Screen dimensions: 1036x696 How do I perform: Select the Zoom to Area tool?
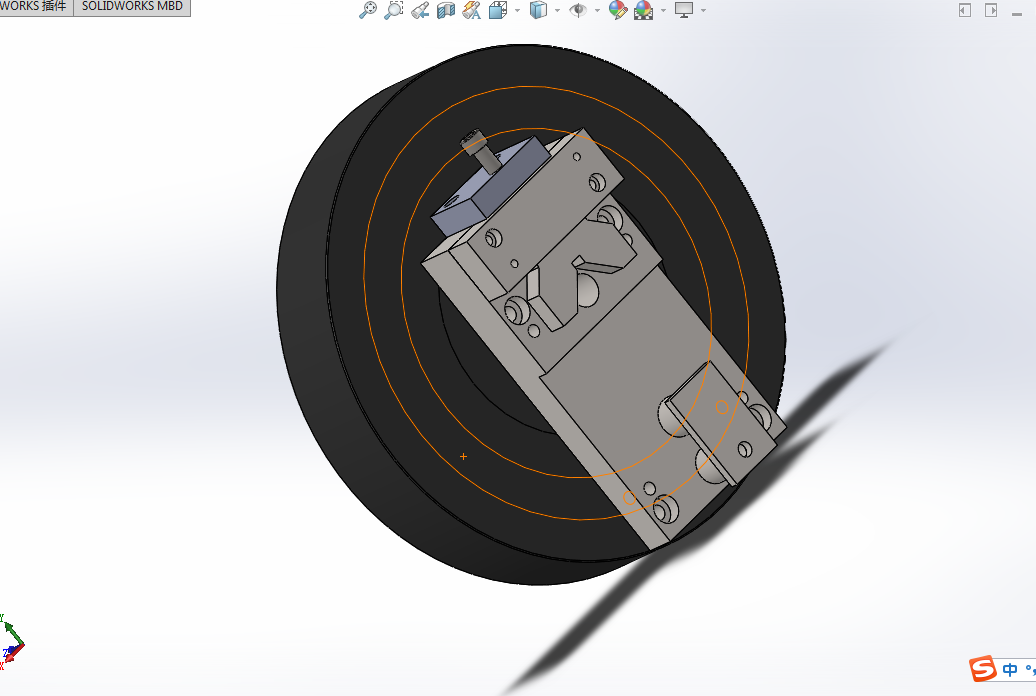(393, 10)
